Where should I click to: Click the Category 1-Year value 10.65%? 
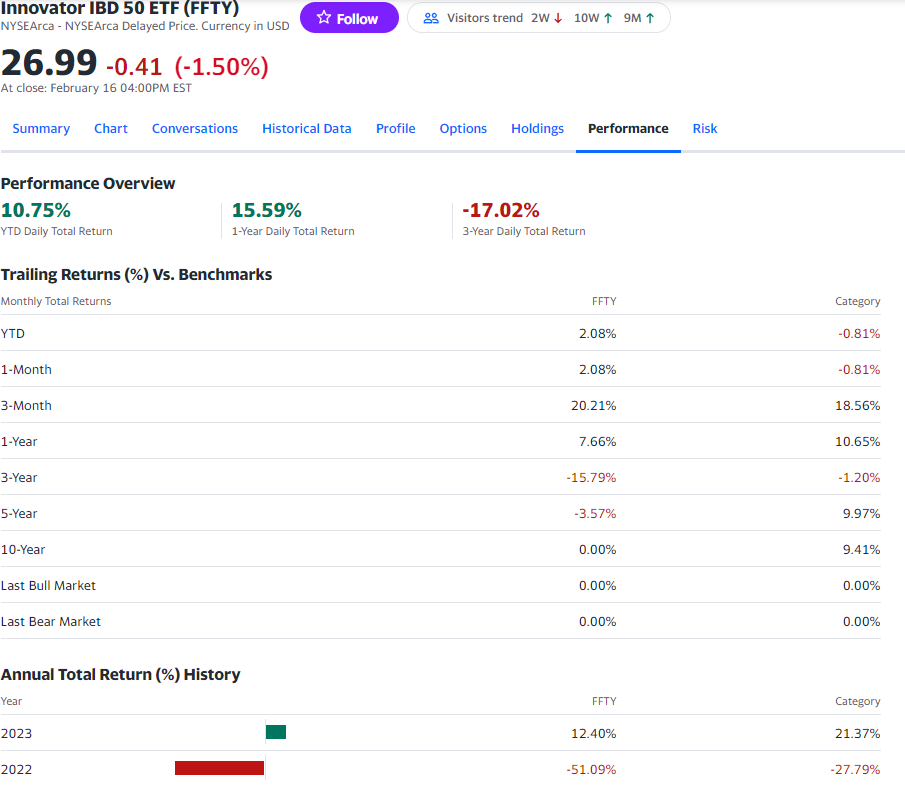pyautogui.click(x=857, y=441)
